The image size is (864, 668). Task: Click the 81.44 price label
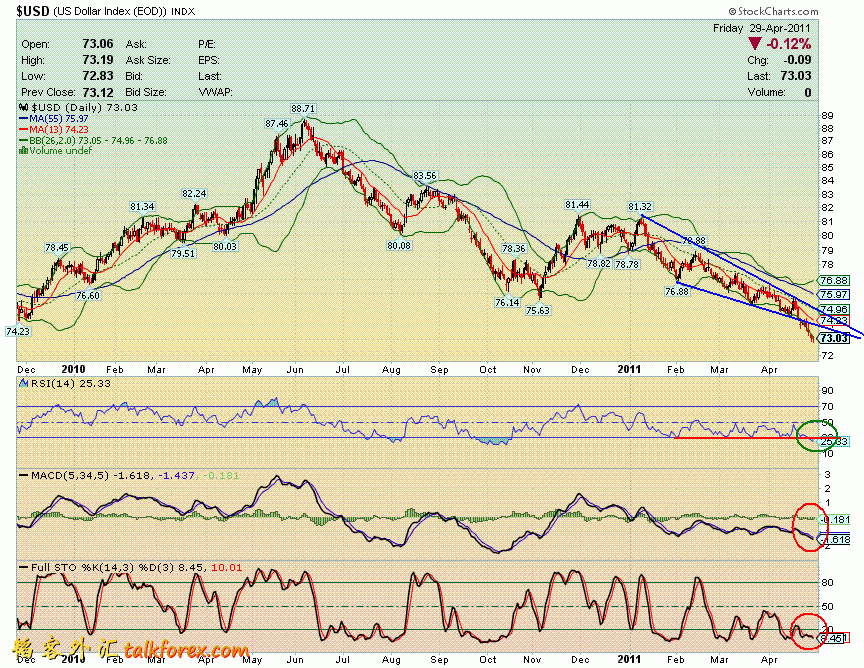577,204
